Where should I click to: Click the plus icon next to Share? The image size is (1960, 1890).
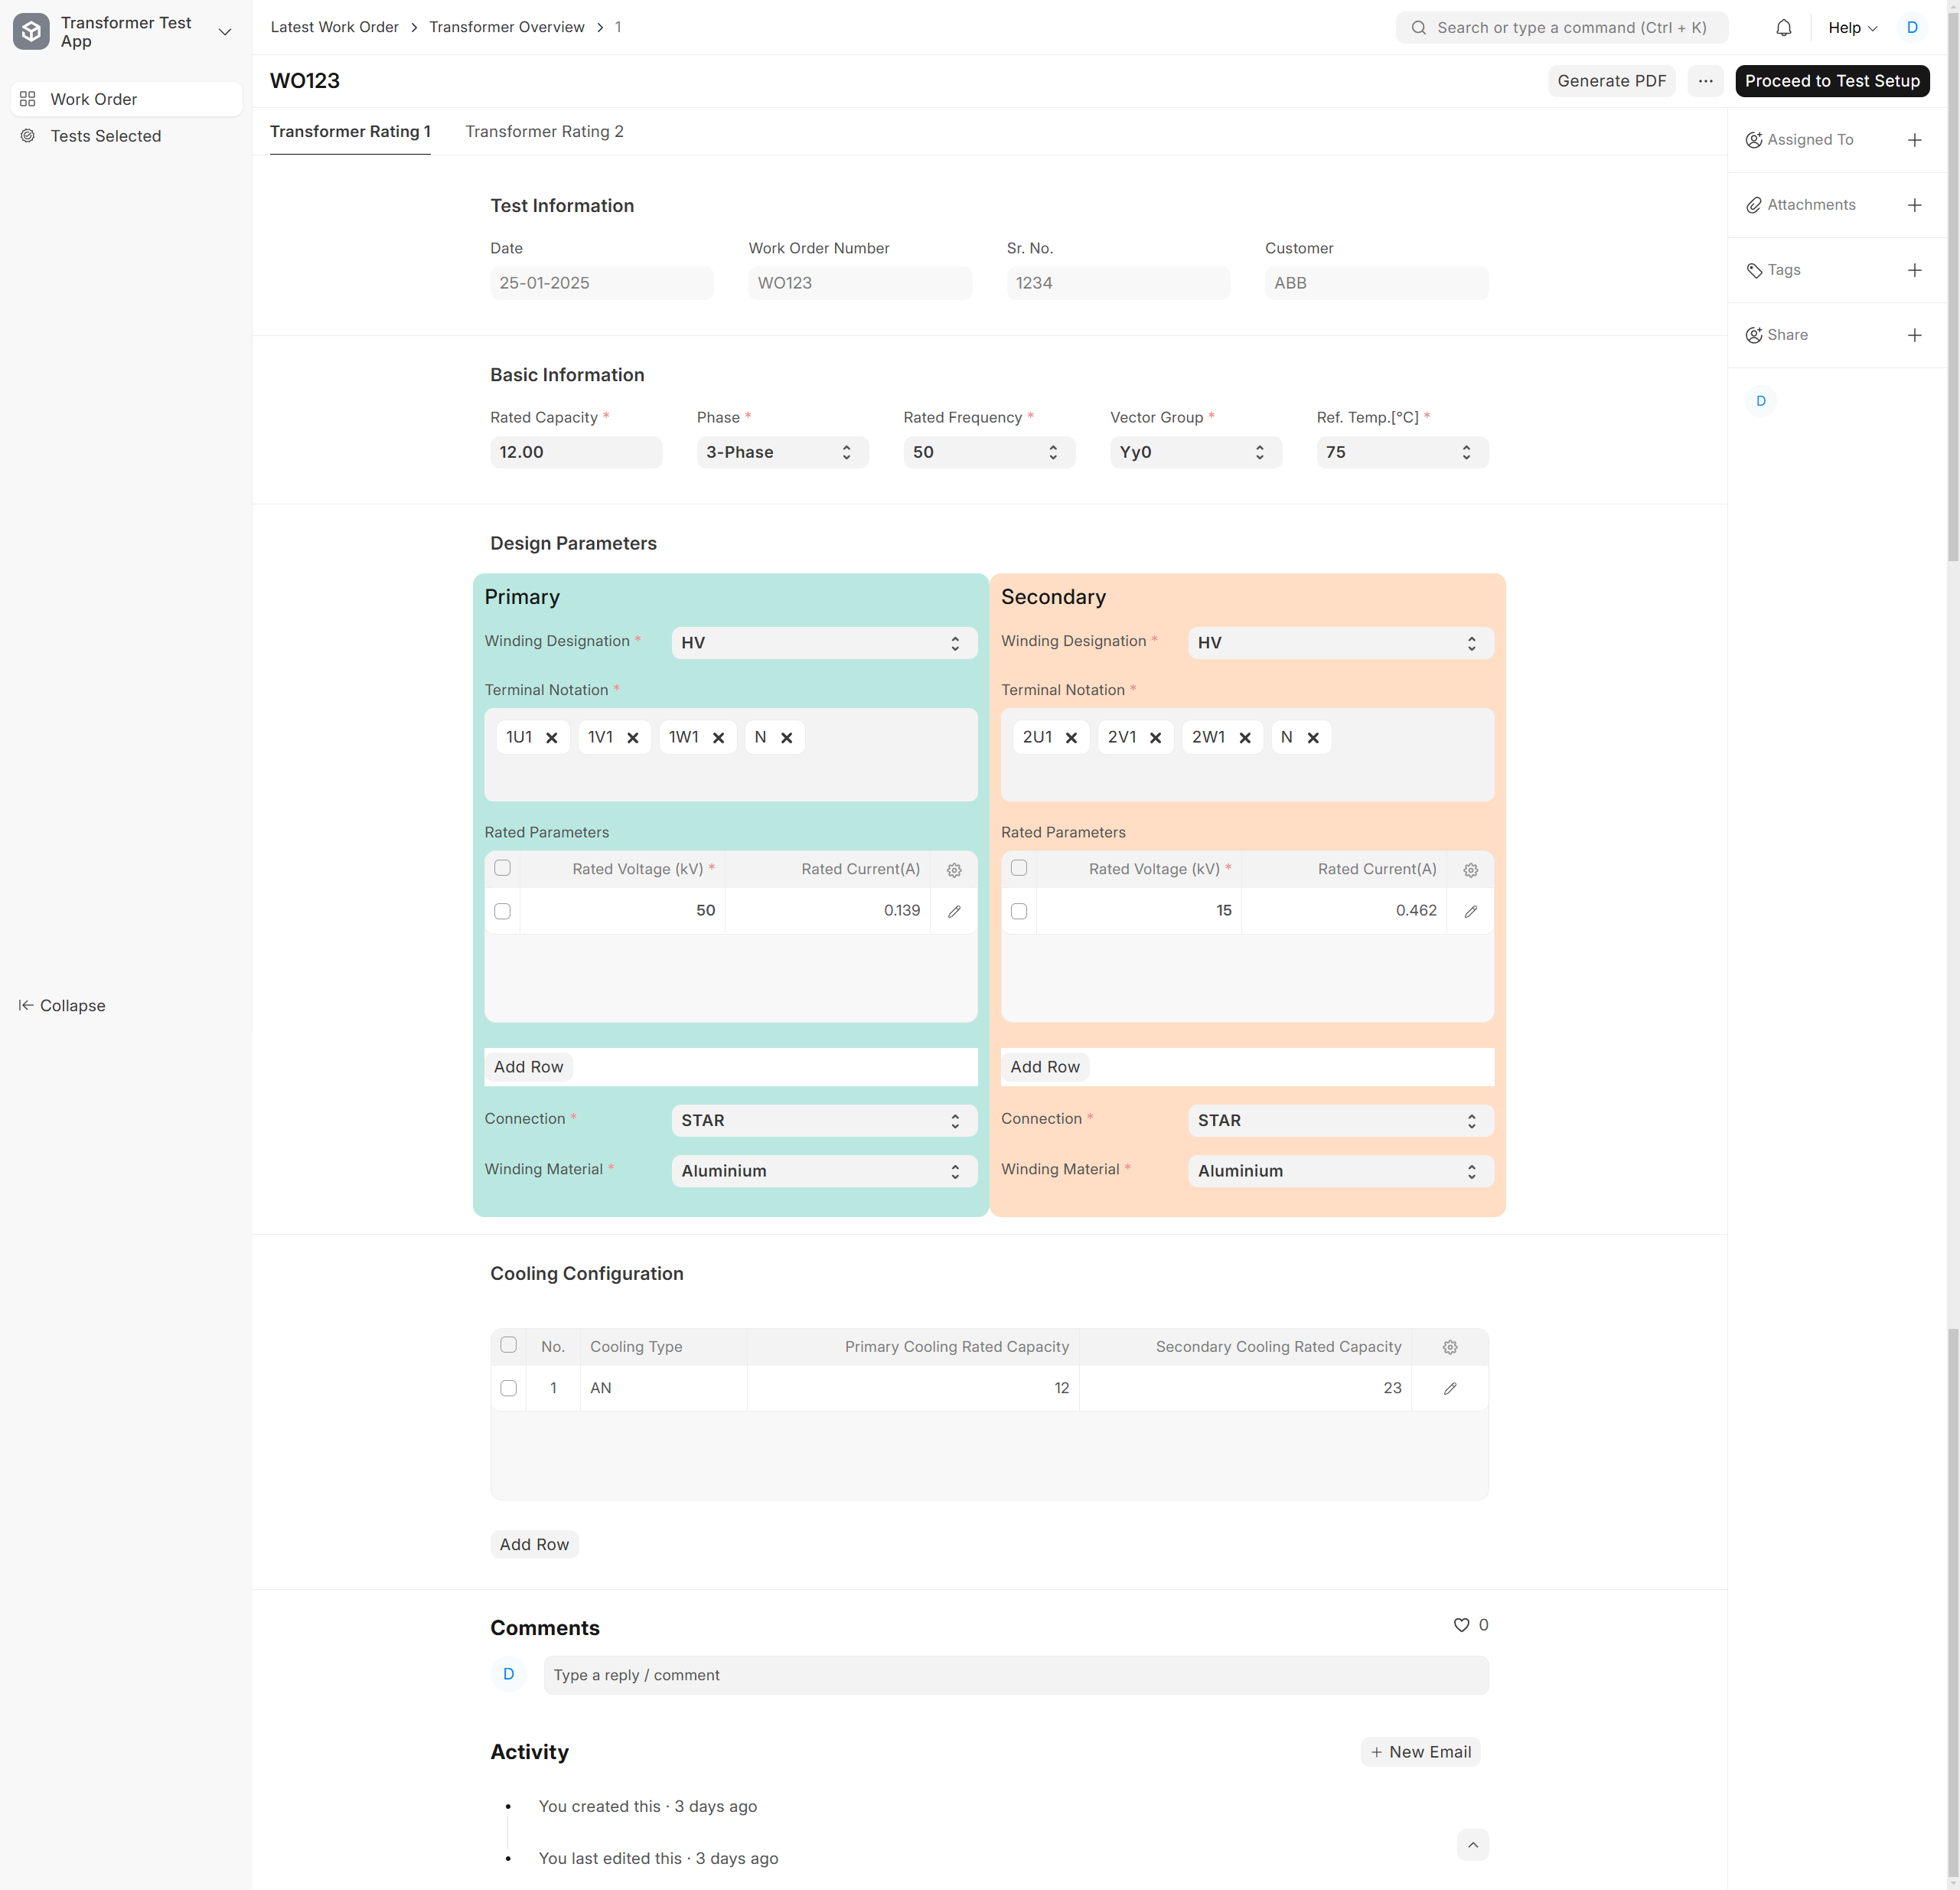1914,335
